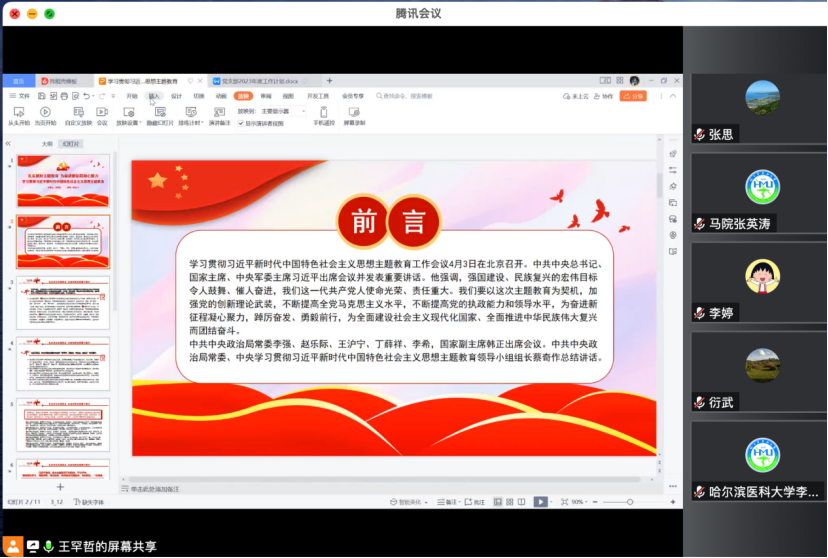Click the 会议 meeting icon in ribbon
Image resolution: width=828 pixels, height=558 pixels.
point(102,112)
